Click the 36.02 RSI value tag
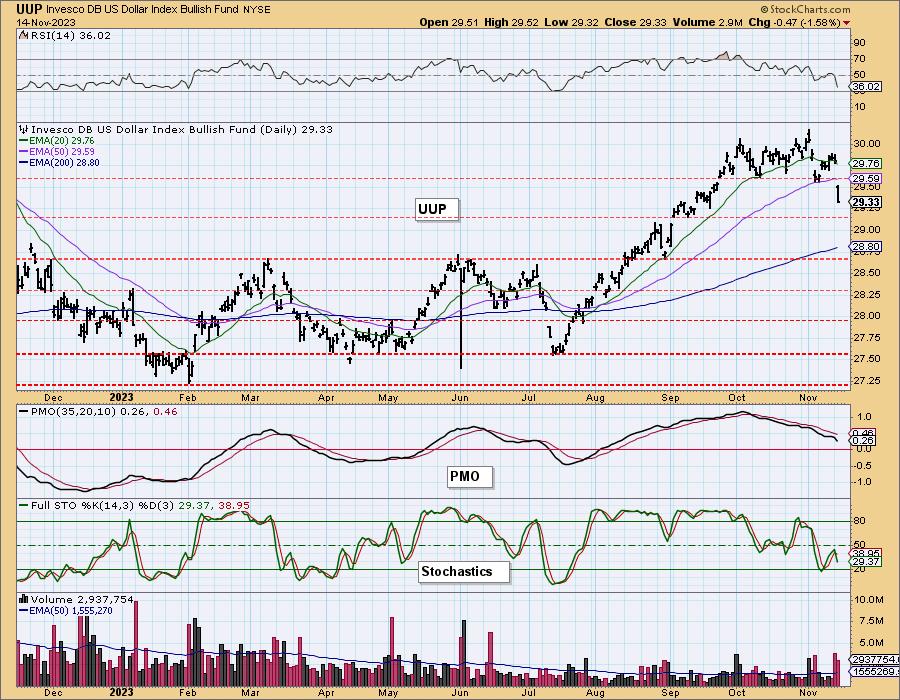The height and width of the screenshot is (700, 900). coord(866,87)
